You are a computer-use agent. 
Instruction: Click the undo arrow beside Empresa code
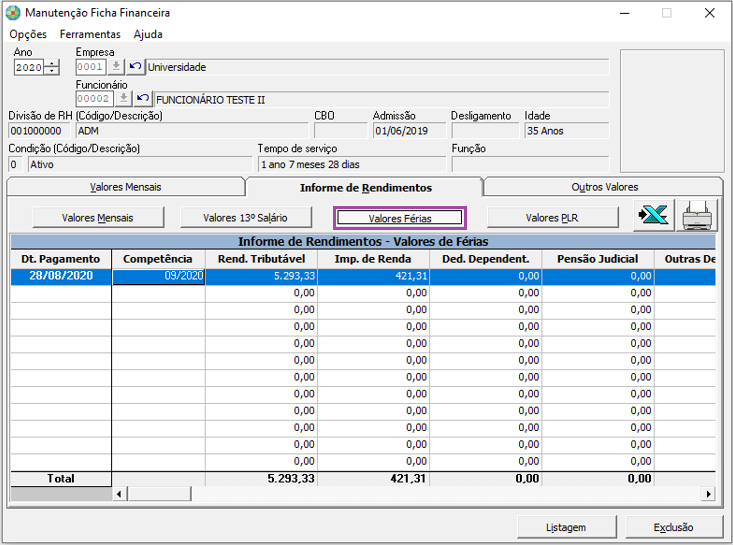[135, 67]
